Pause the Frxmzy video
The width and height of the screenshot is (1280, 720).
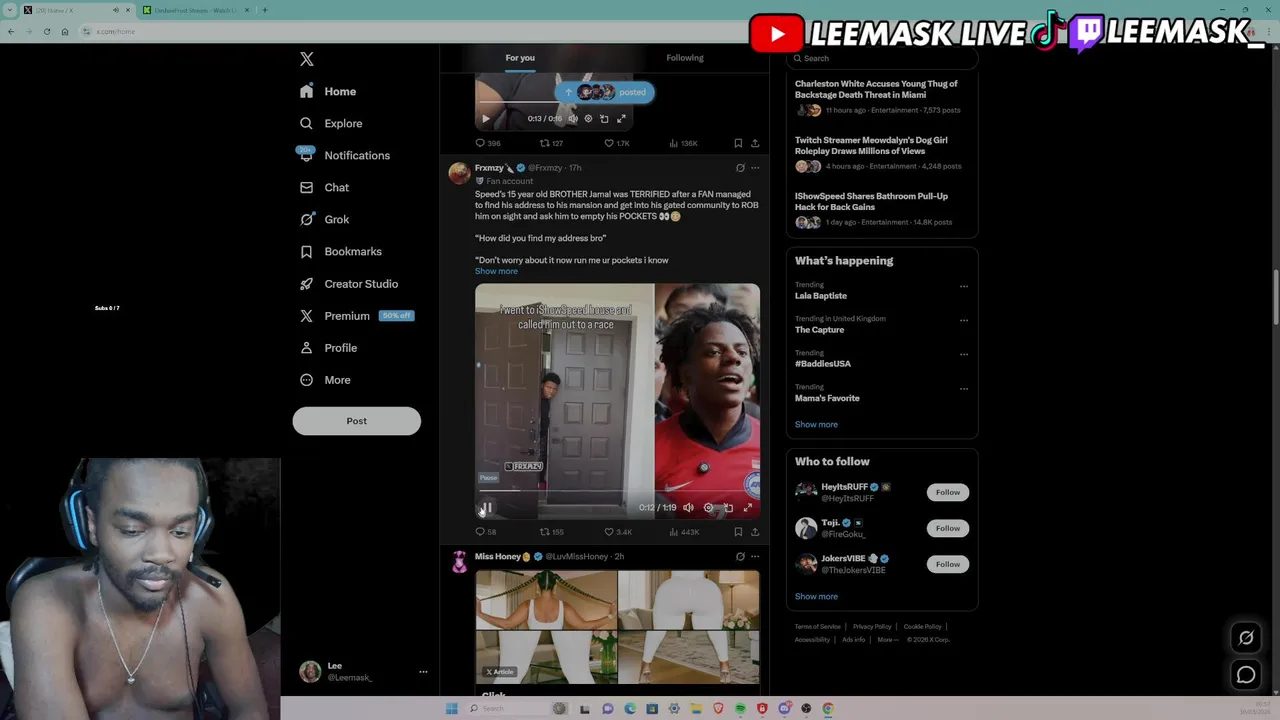[x=487, y=507]
